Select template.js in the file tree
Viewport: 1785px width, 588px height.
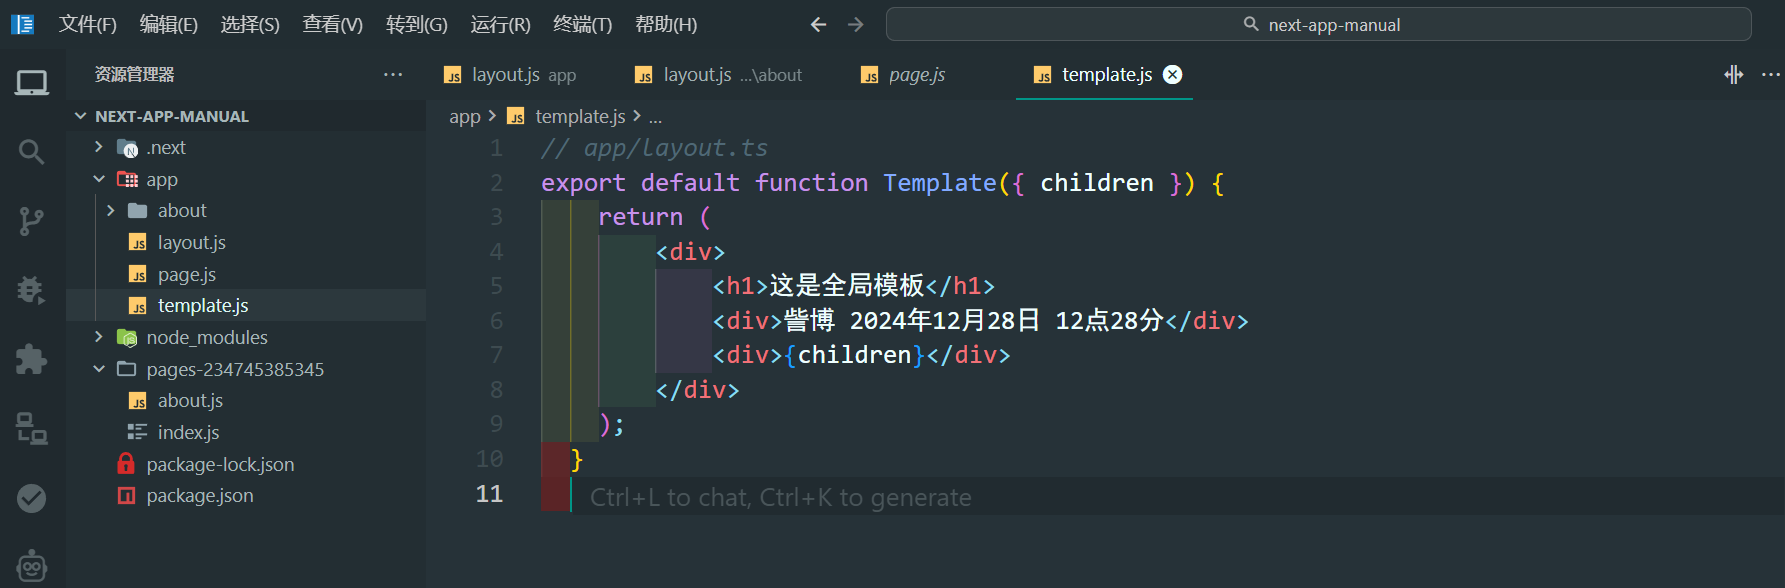tap(203, 305)
